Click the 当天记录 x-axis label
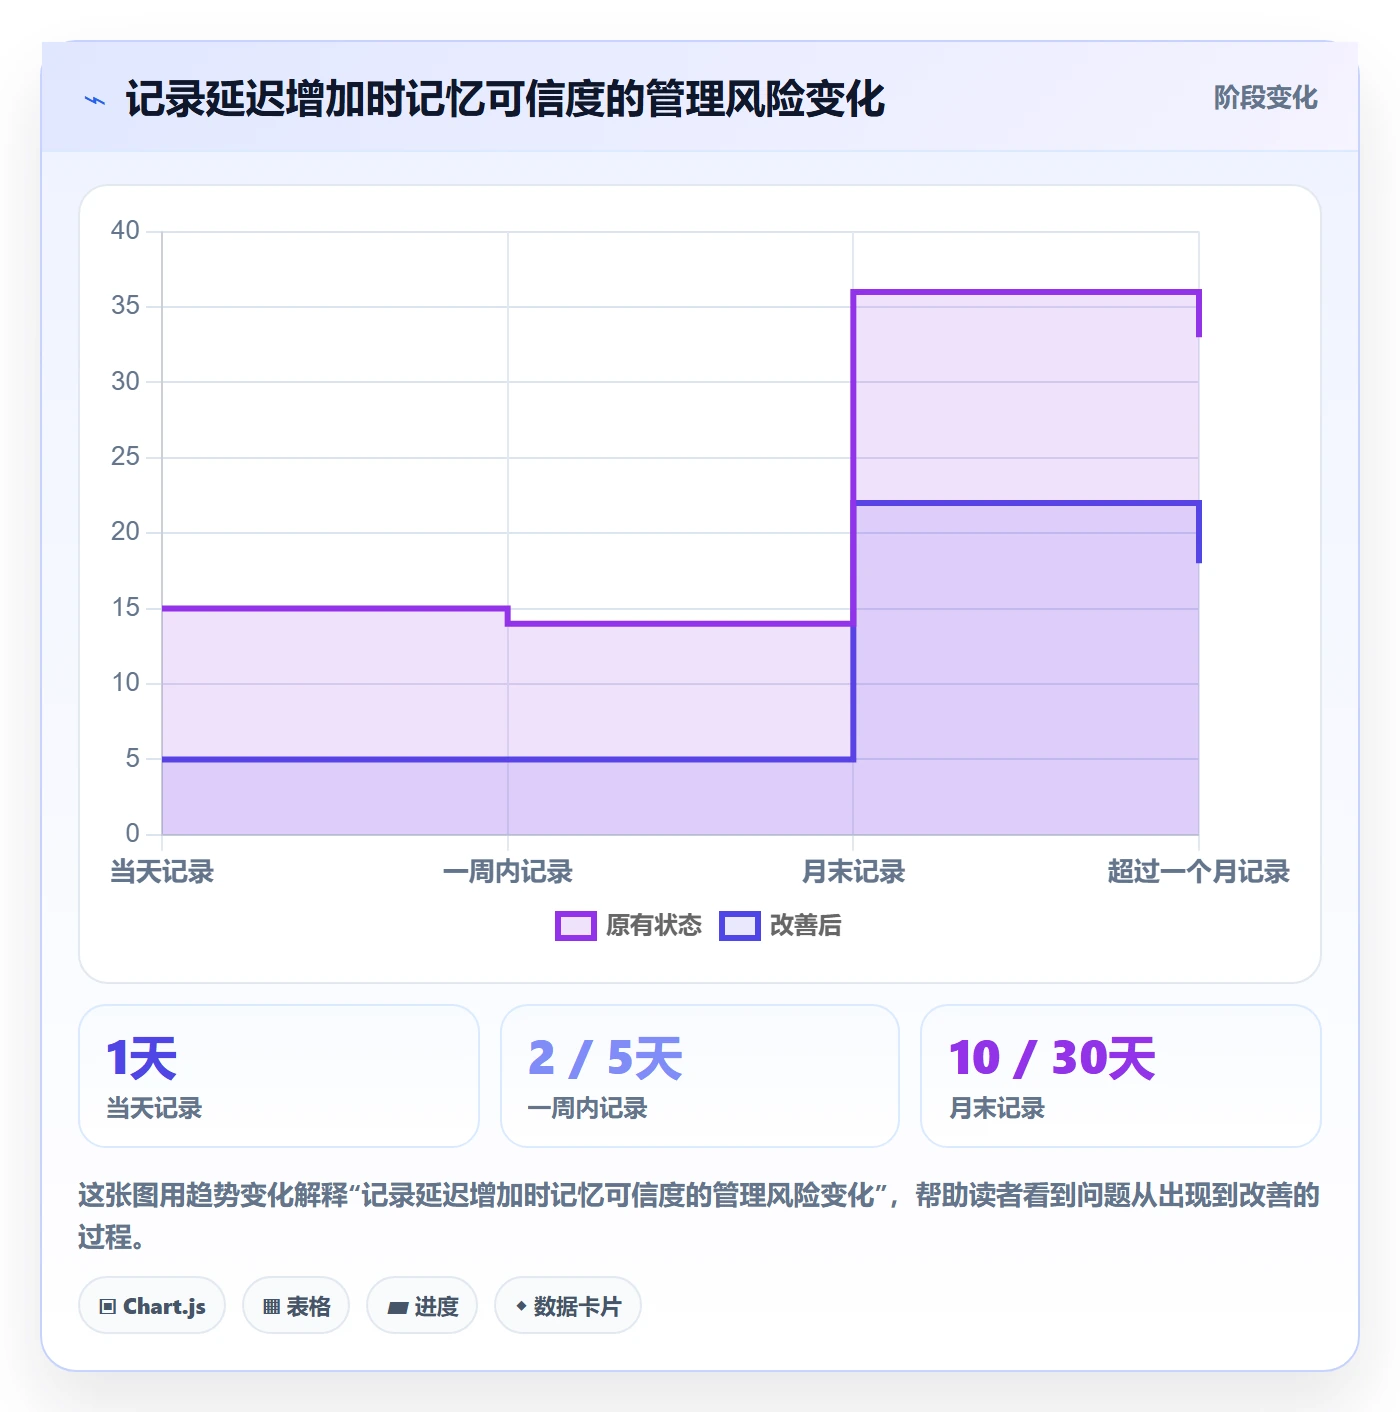1400x1412 pixels. (x=162, y=872)
